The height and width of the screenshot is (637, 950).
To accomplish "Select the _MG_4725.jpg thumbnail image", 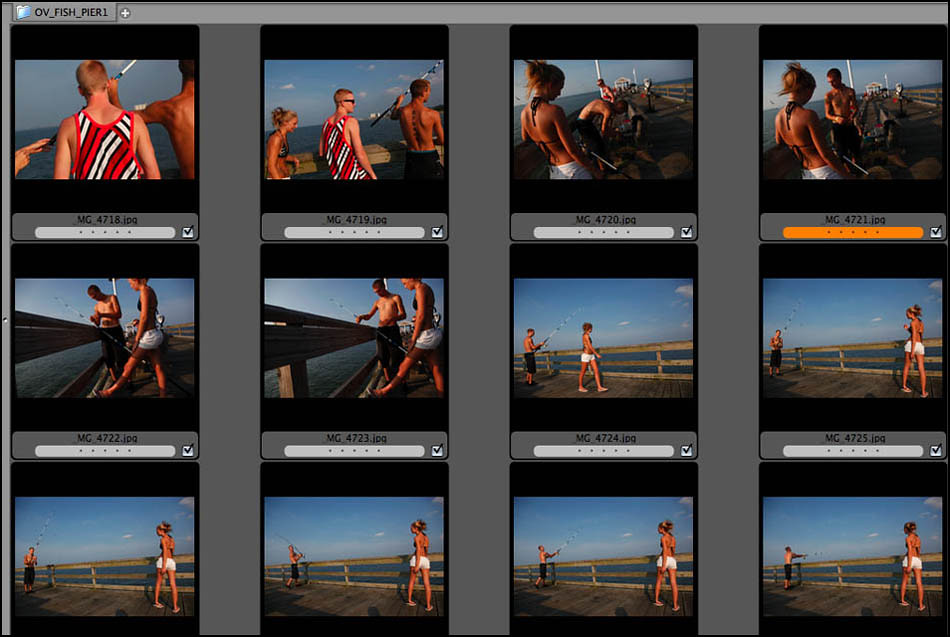I will [x=853, y=338].
